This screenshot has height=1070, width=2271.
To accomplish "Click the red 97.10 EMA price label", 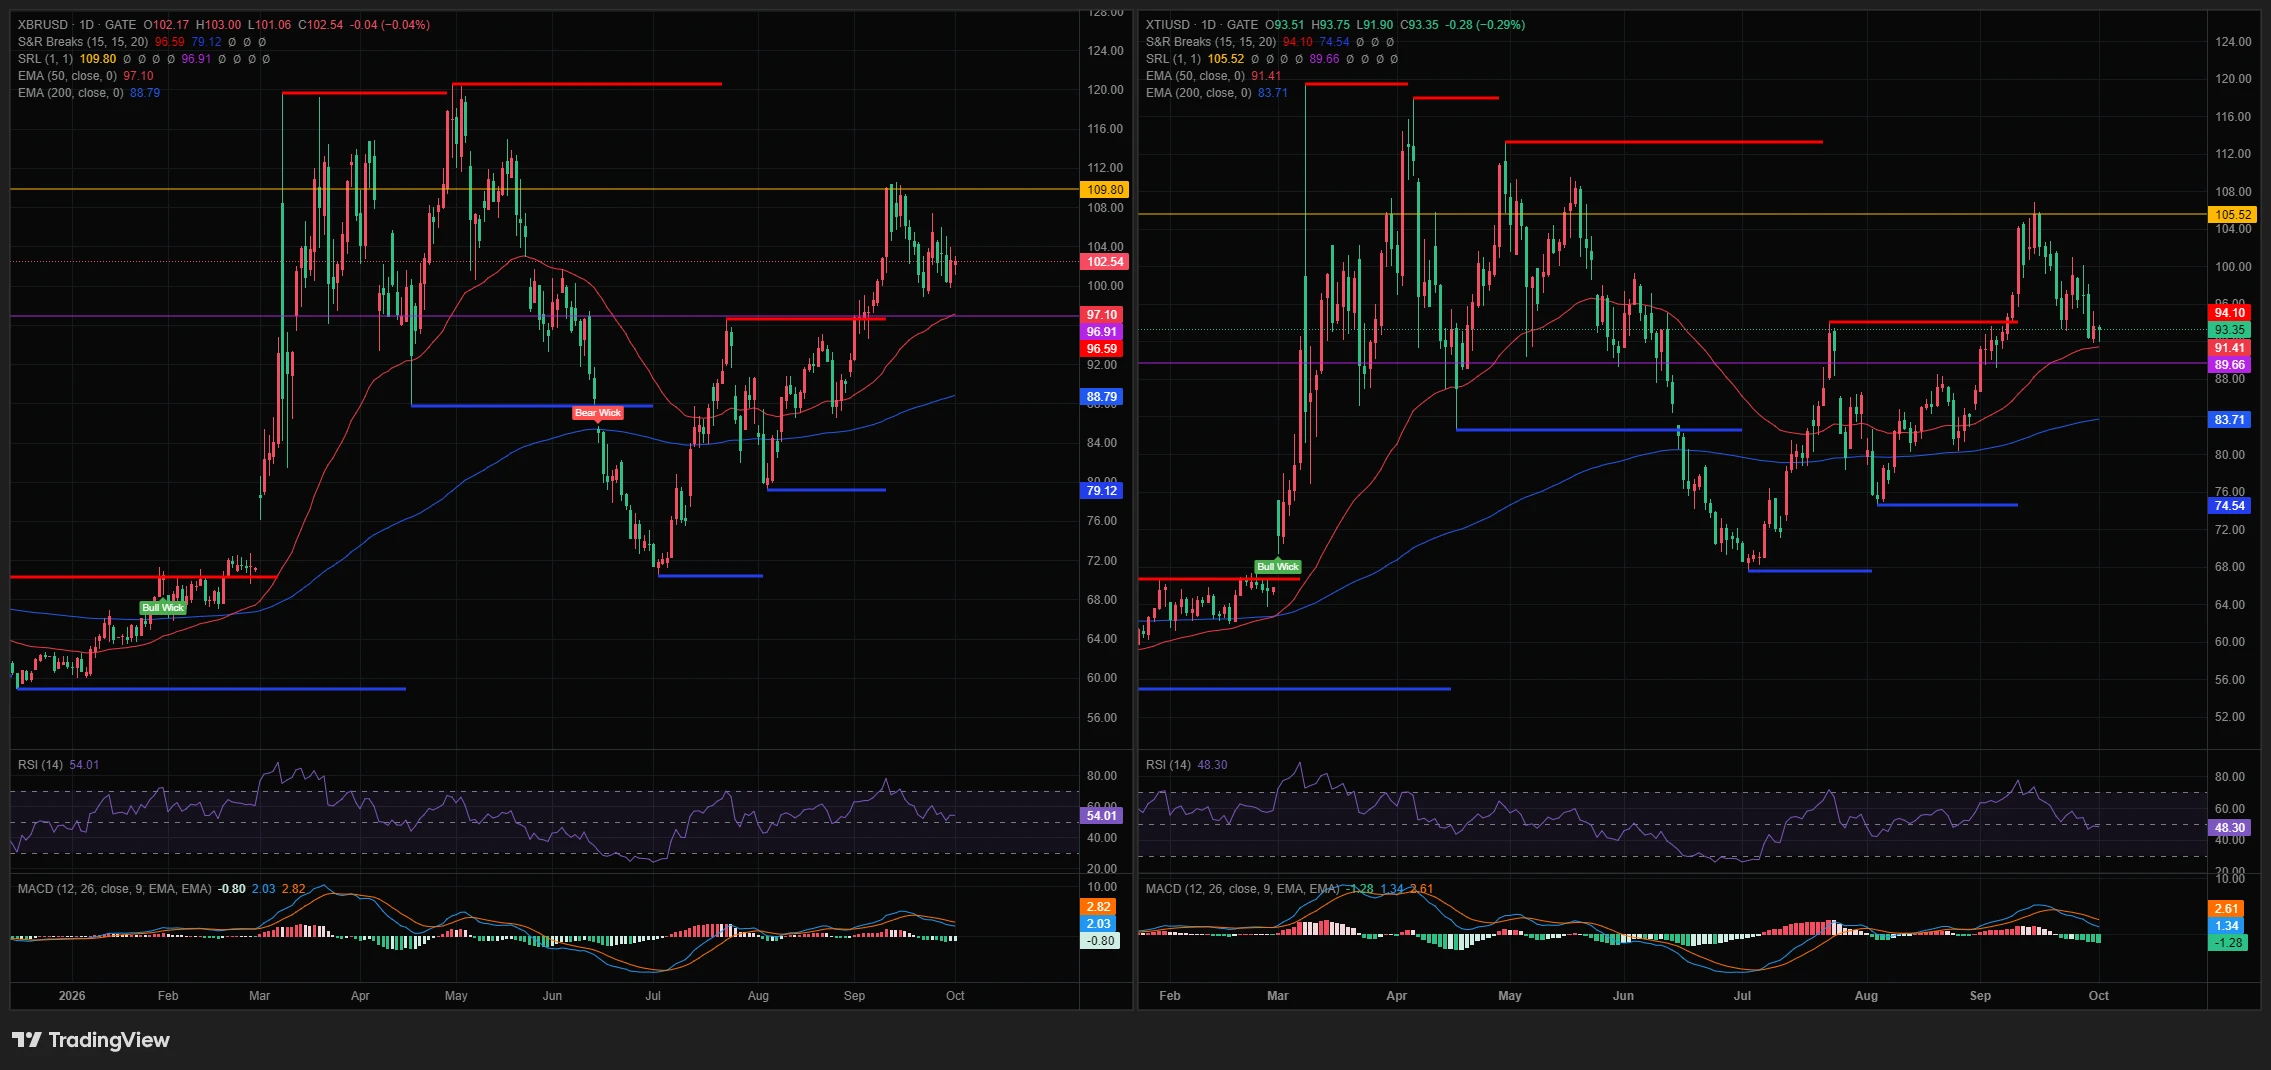I will coord(1102,315).
